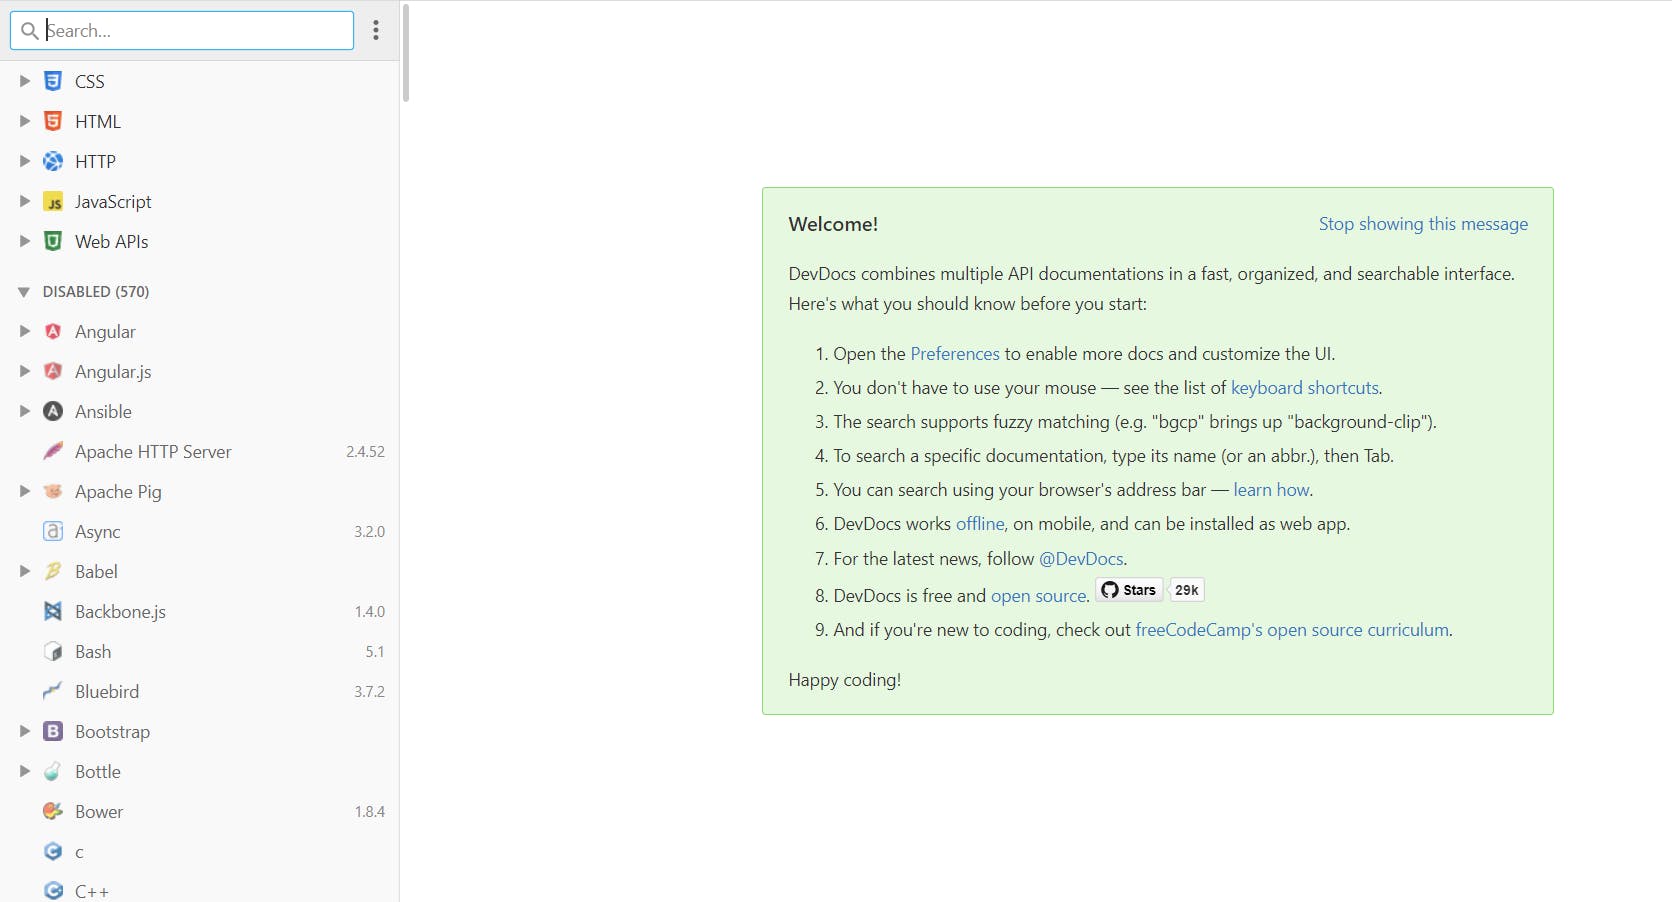
Task: Expand the Angular.js versions list
Action: 25,371
